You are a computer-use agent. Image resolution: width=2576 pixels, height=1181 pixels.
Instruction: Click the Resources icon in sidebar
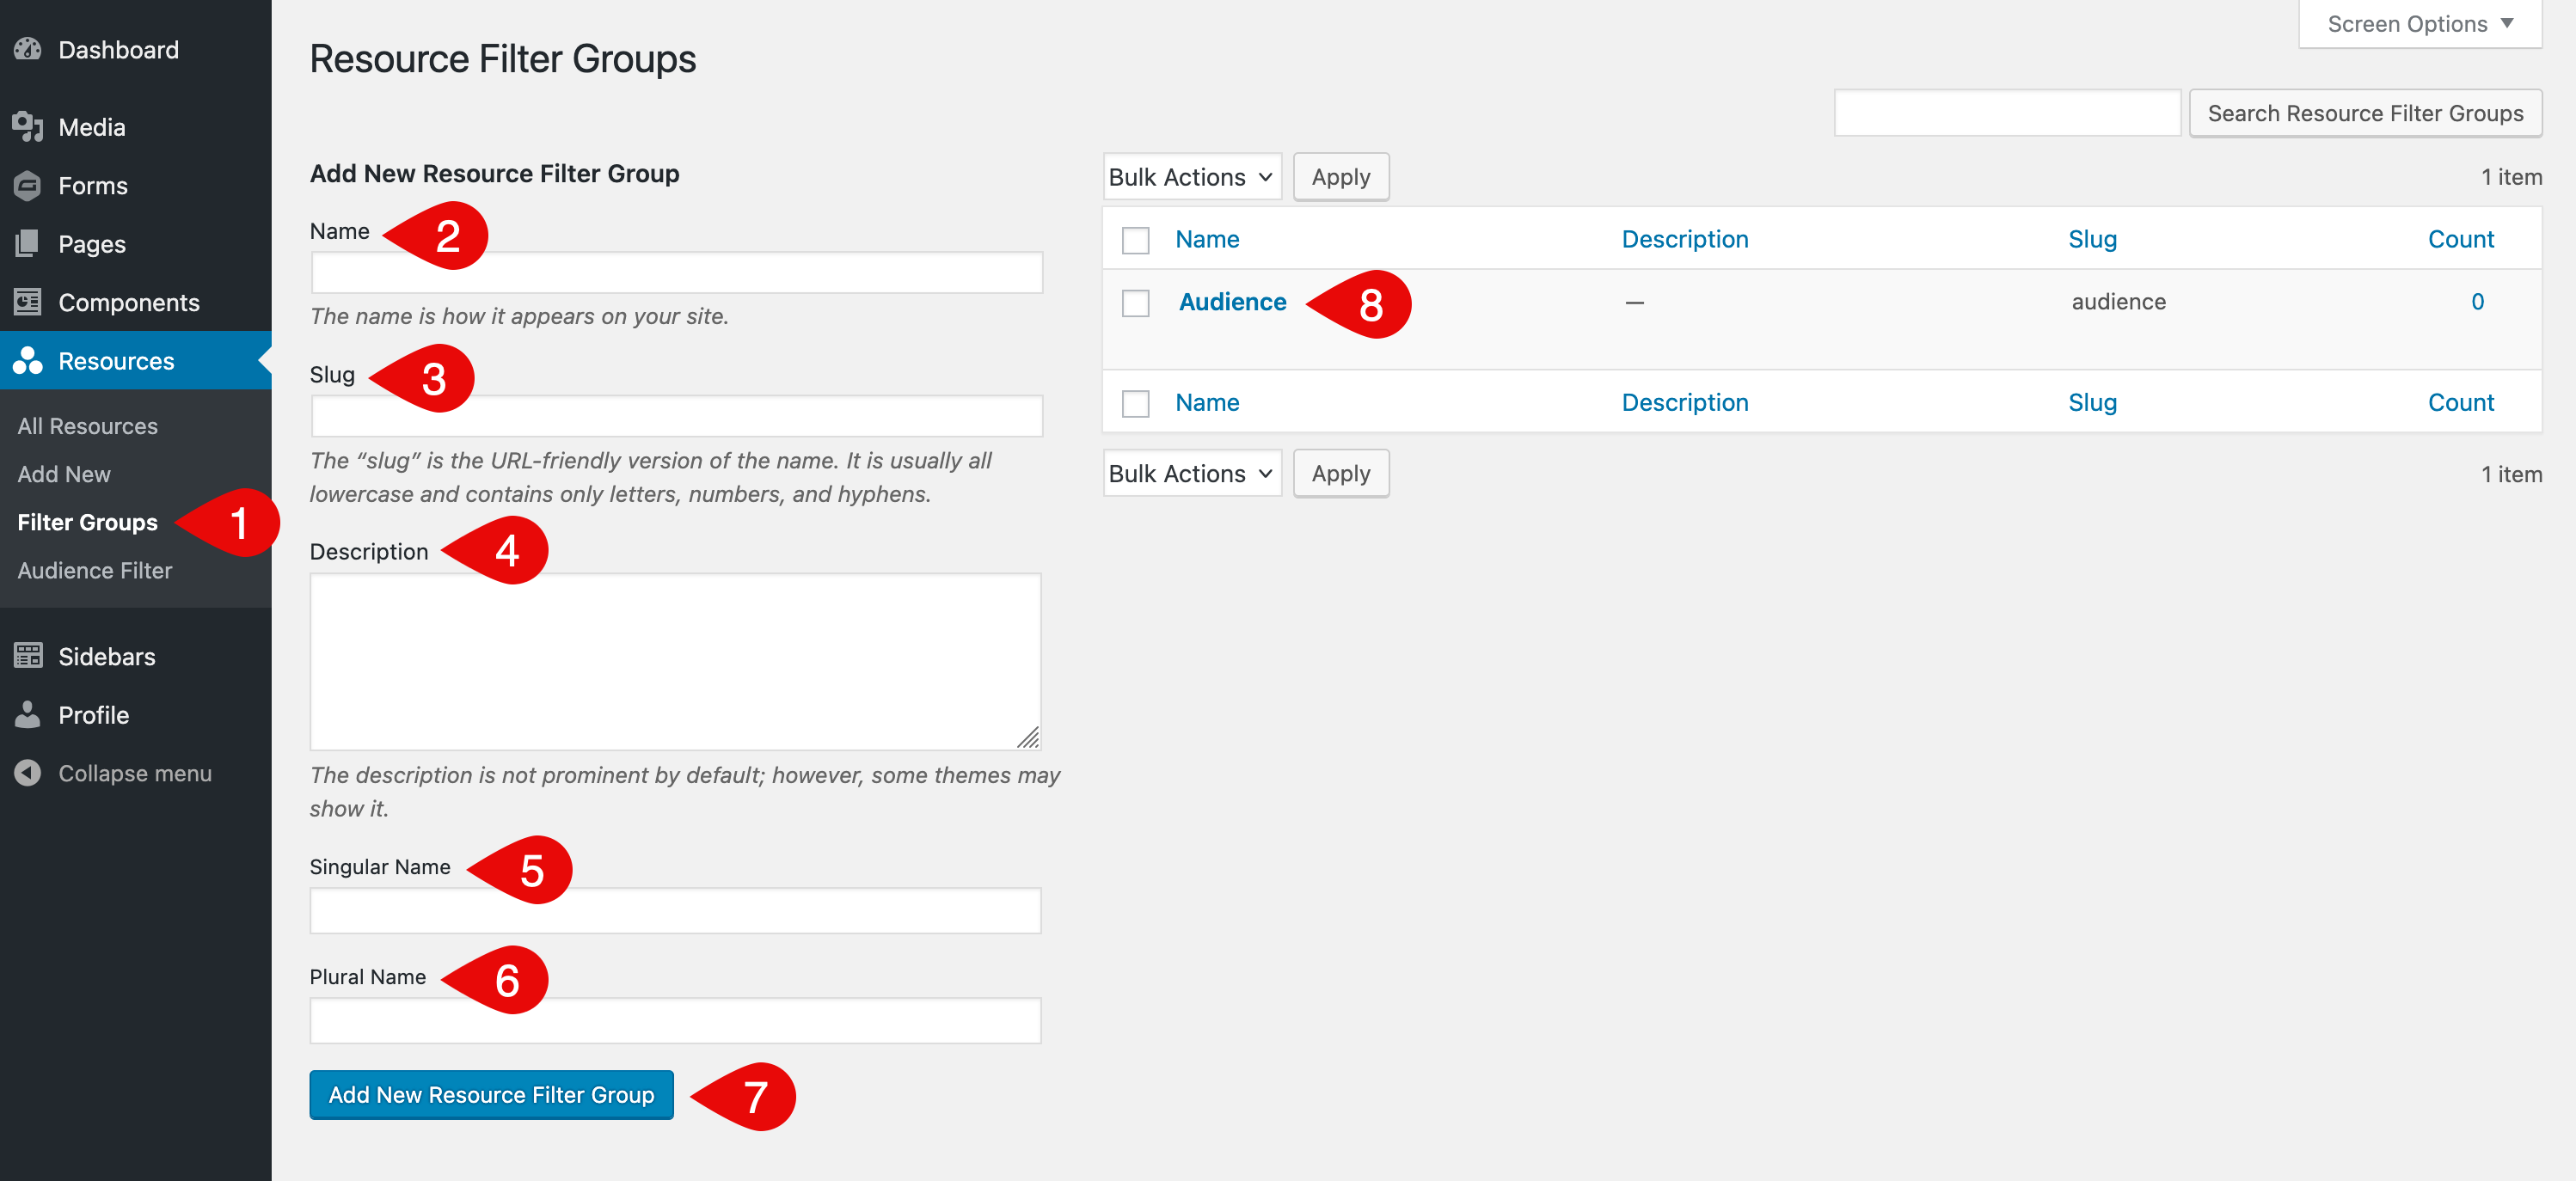coord(28,360)
